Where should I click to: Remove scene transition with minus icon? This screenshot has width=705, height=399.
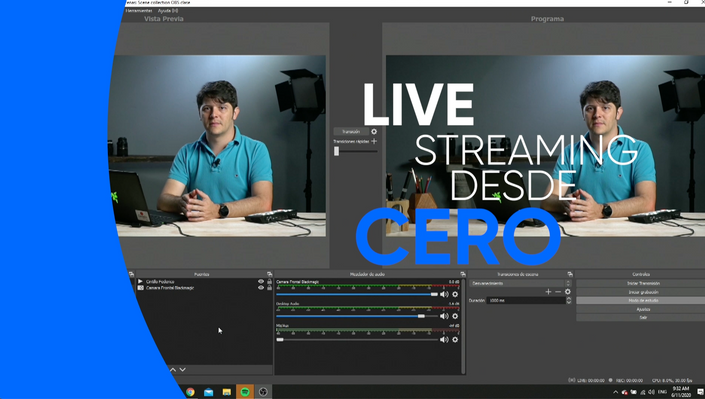point(558,291)
